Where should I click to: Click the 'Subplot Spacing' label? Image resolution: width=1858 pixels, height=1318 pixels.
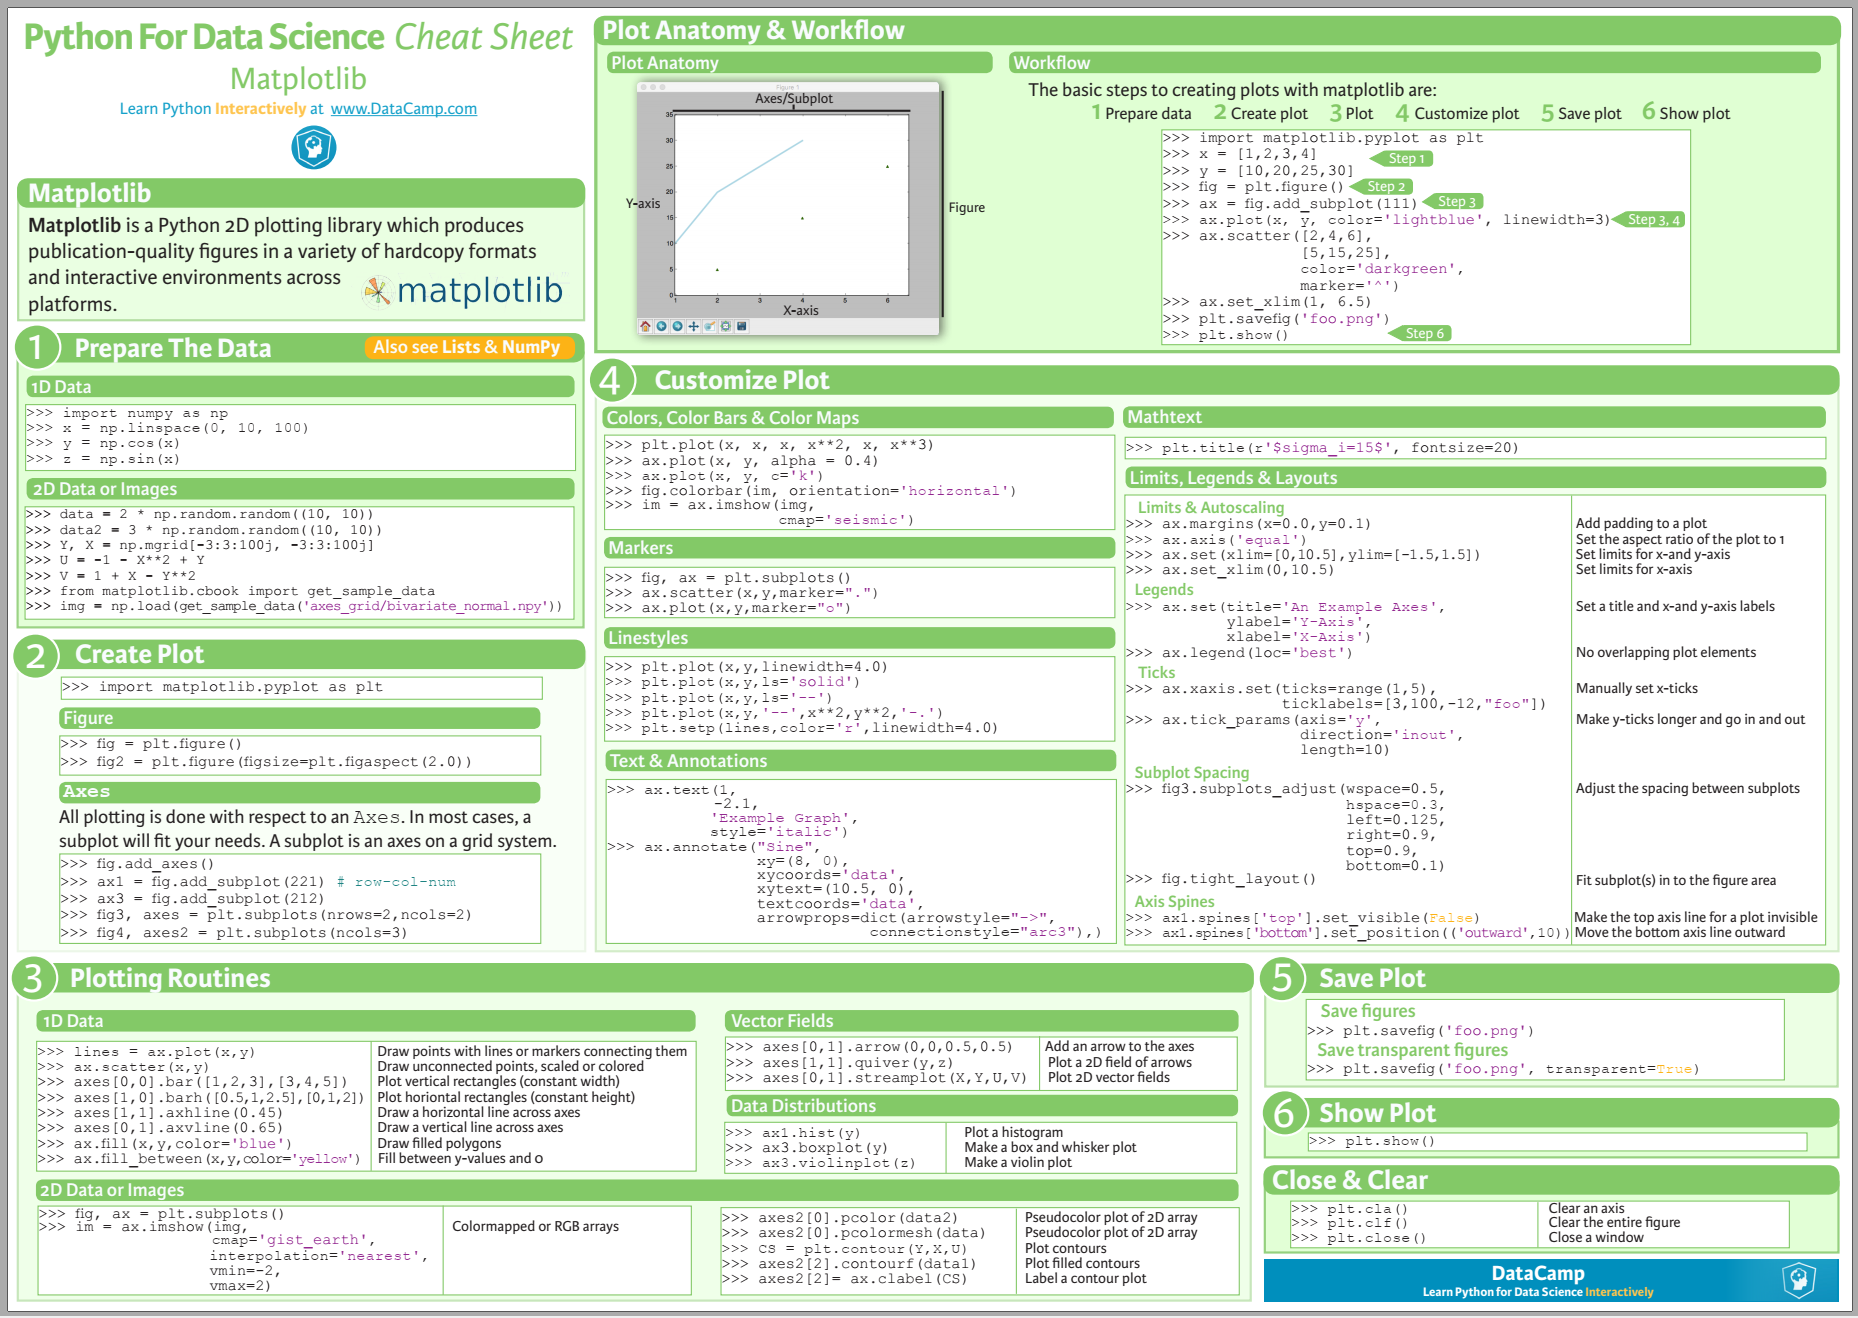point(1191,773)
